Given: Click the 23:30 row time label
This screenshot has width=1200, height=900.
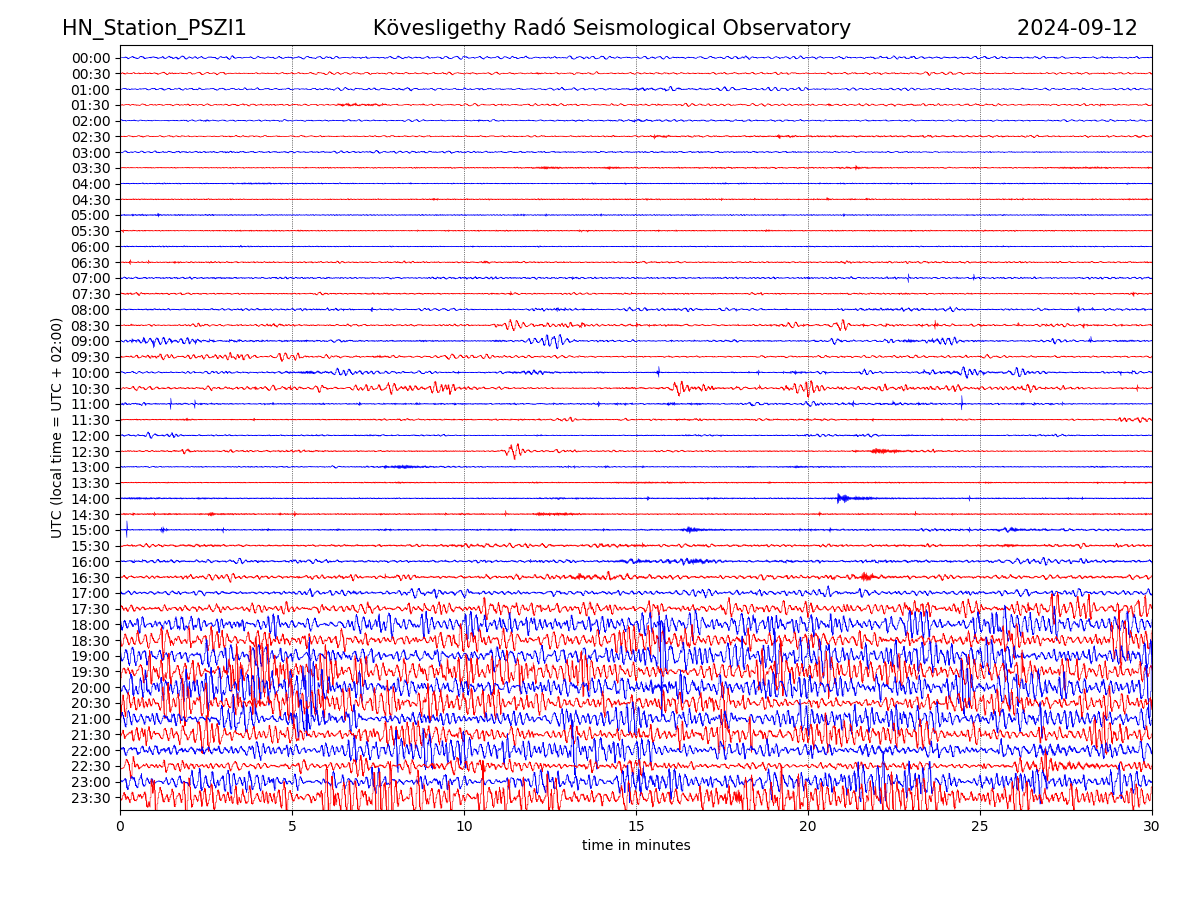Looking at the screenshot, I should tap(91, 798).
